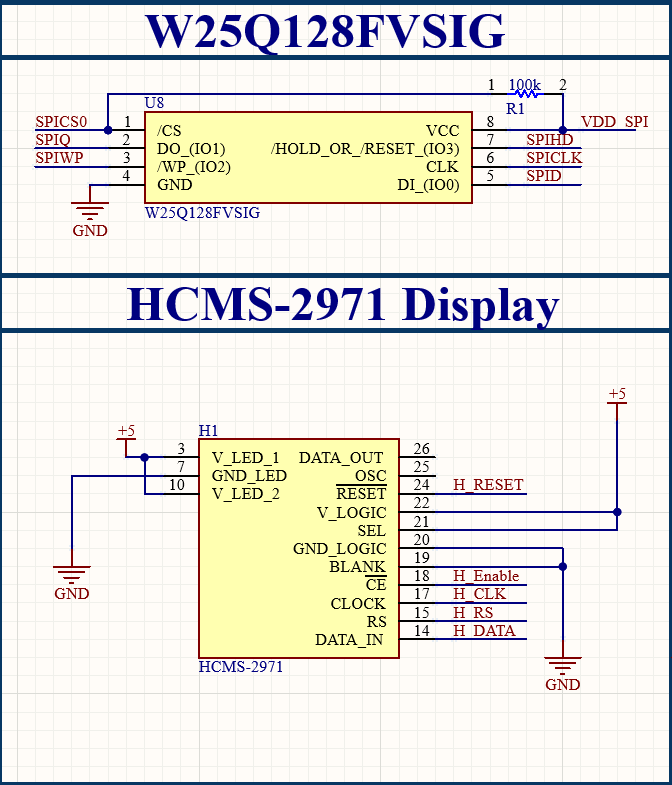Select the R1 100k resistor symbol
The width and height of the screenshot is (672, 785).
(x=525, y=94)
